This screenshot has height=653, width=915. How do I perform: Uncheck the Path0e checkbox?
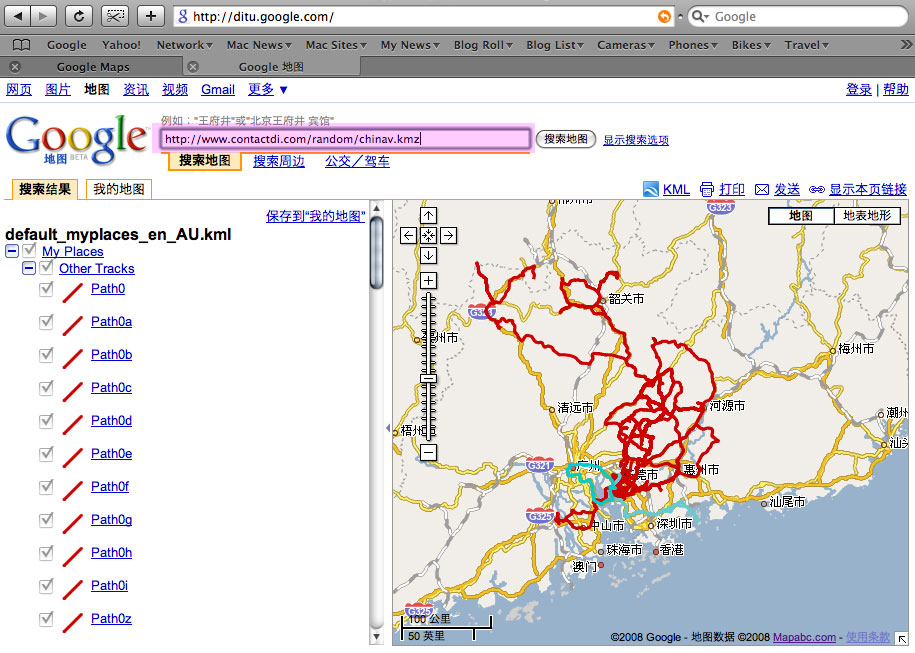click(x=46, y=453)
